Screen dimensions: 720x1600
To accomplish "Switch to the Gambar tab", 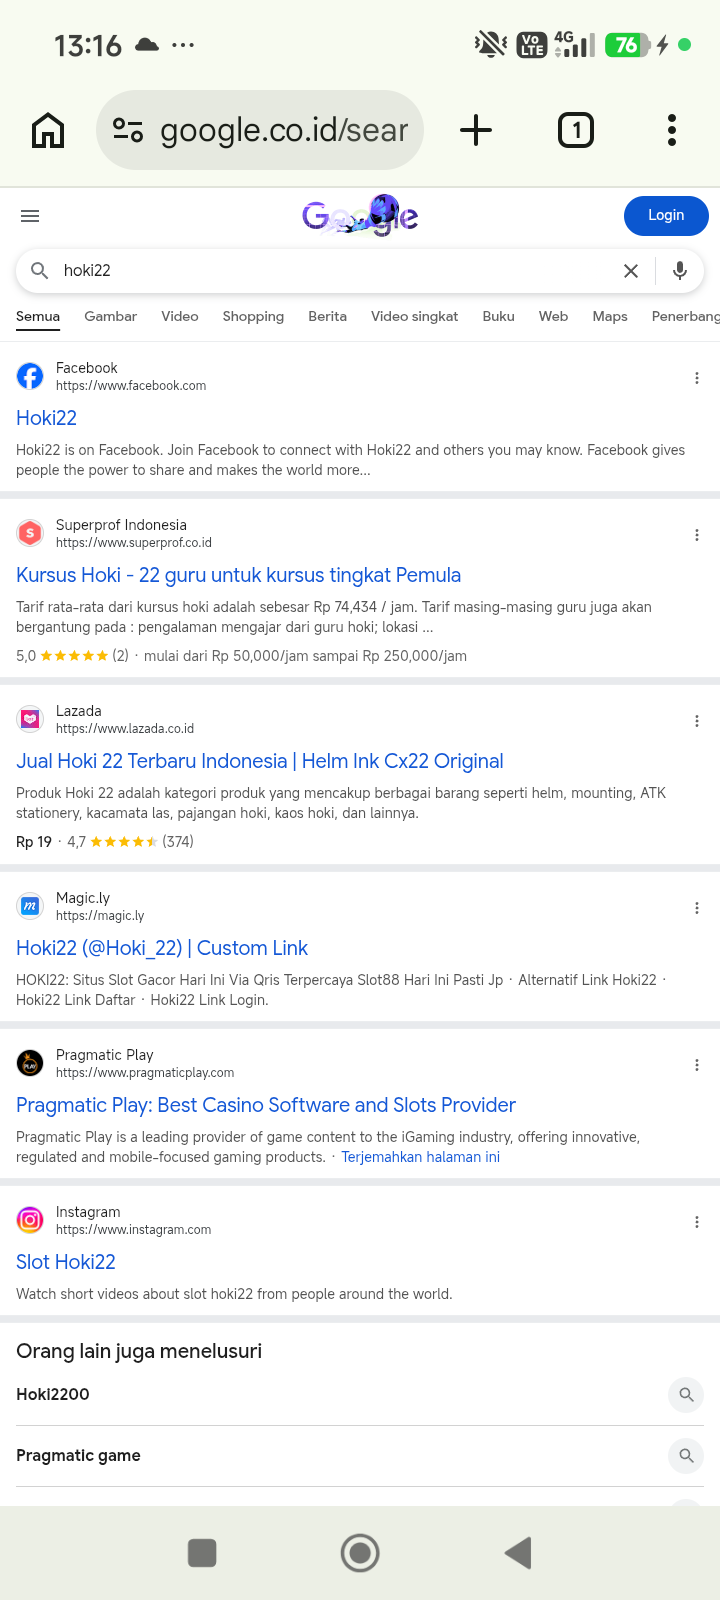I will tap(110, 316).
